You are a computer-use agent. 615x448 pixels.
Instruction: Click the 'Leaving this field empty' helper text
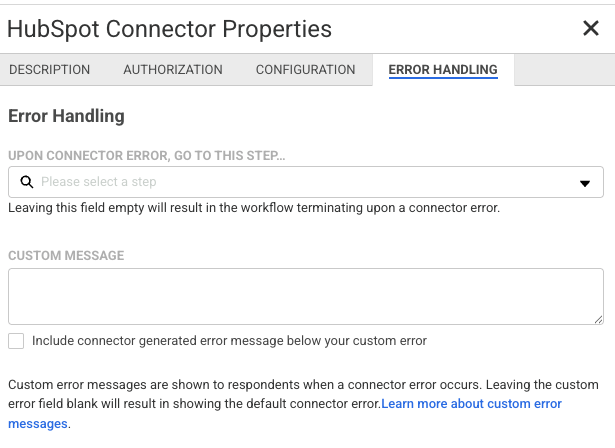coord(253,208)
